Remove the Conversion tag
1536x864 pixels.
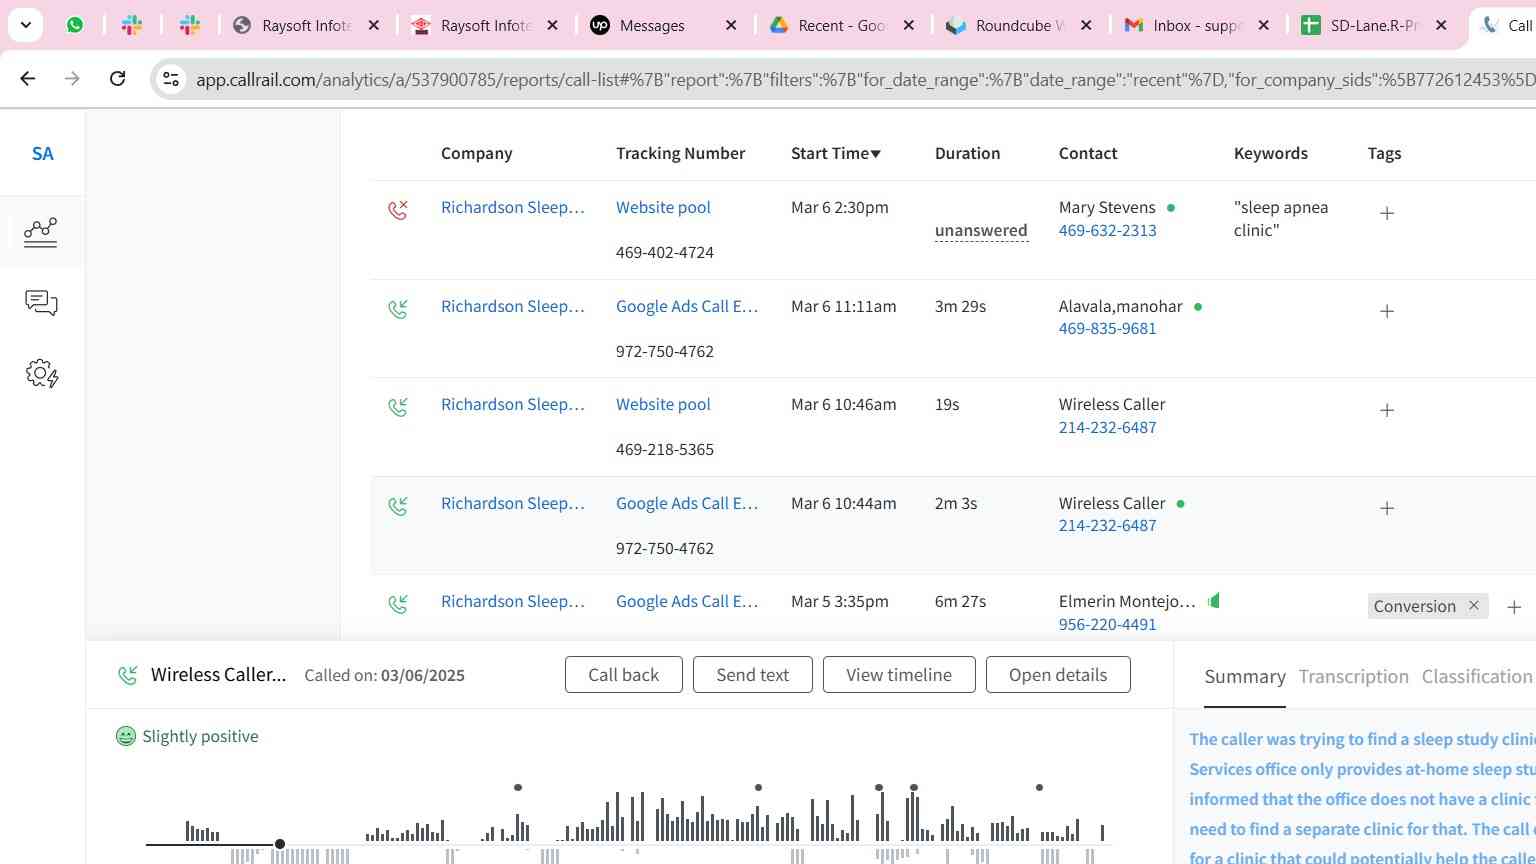1473,606
